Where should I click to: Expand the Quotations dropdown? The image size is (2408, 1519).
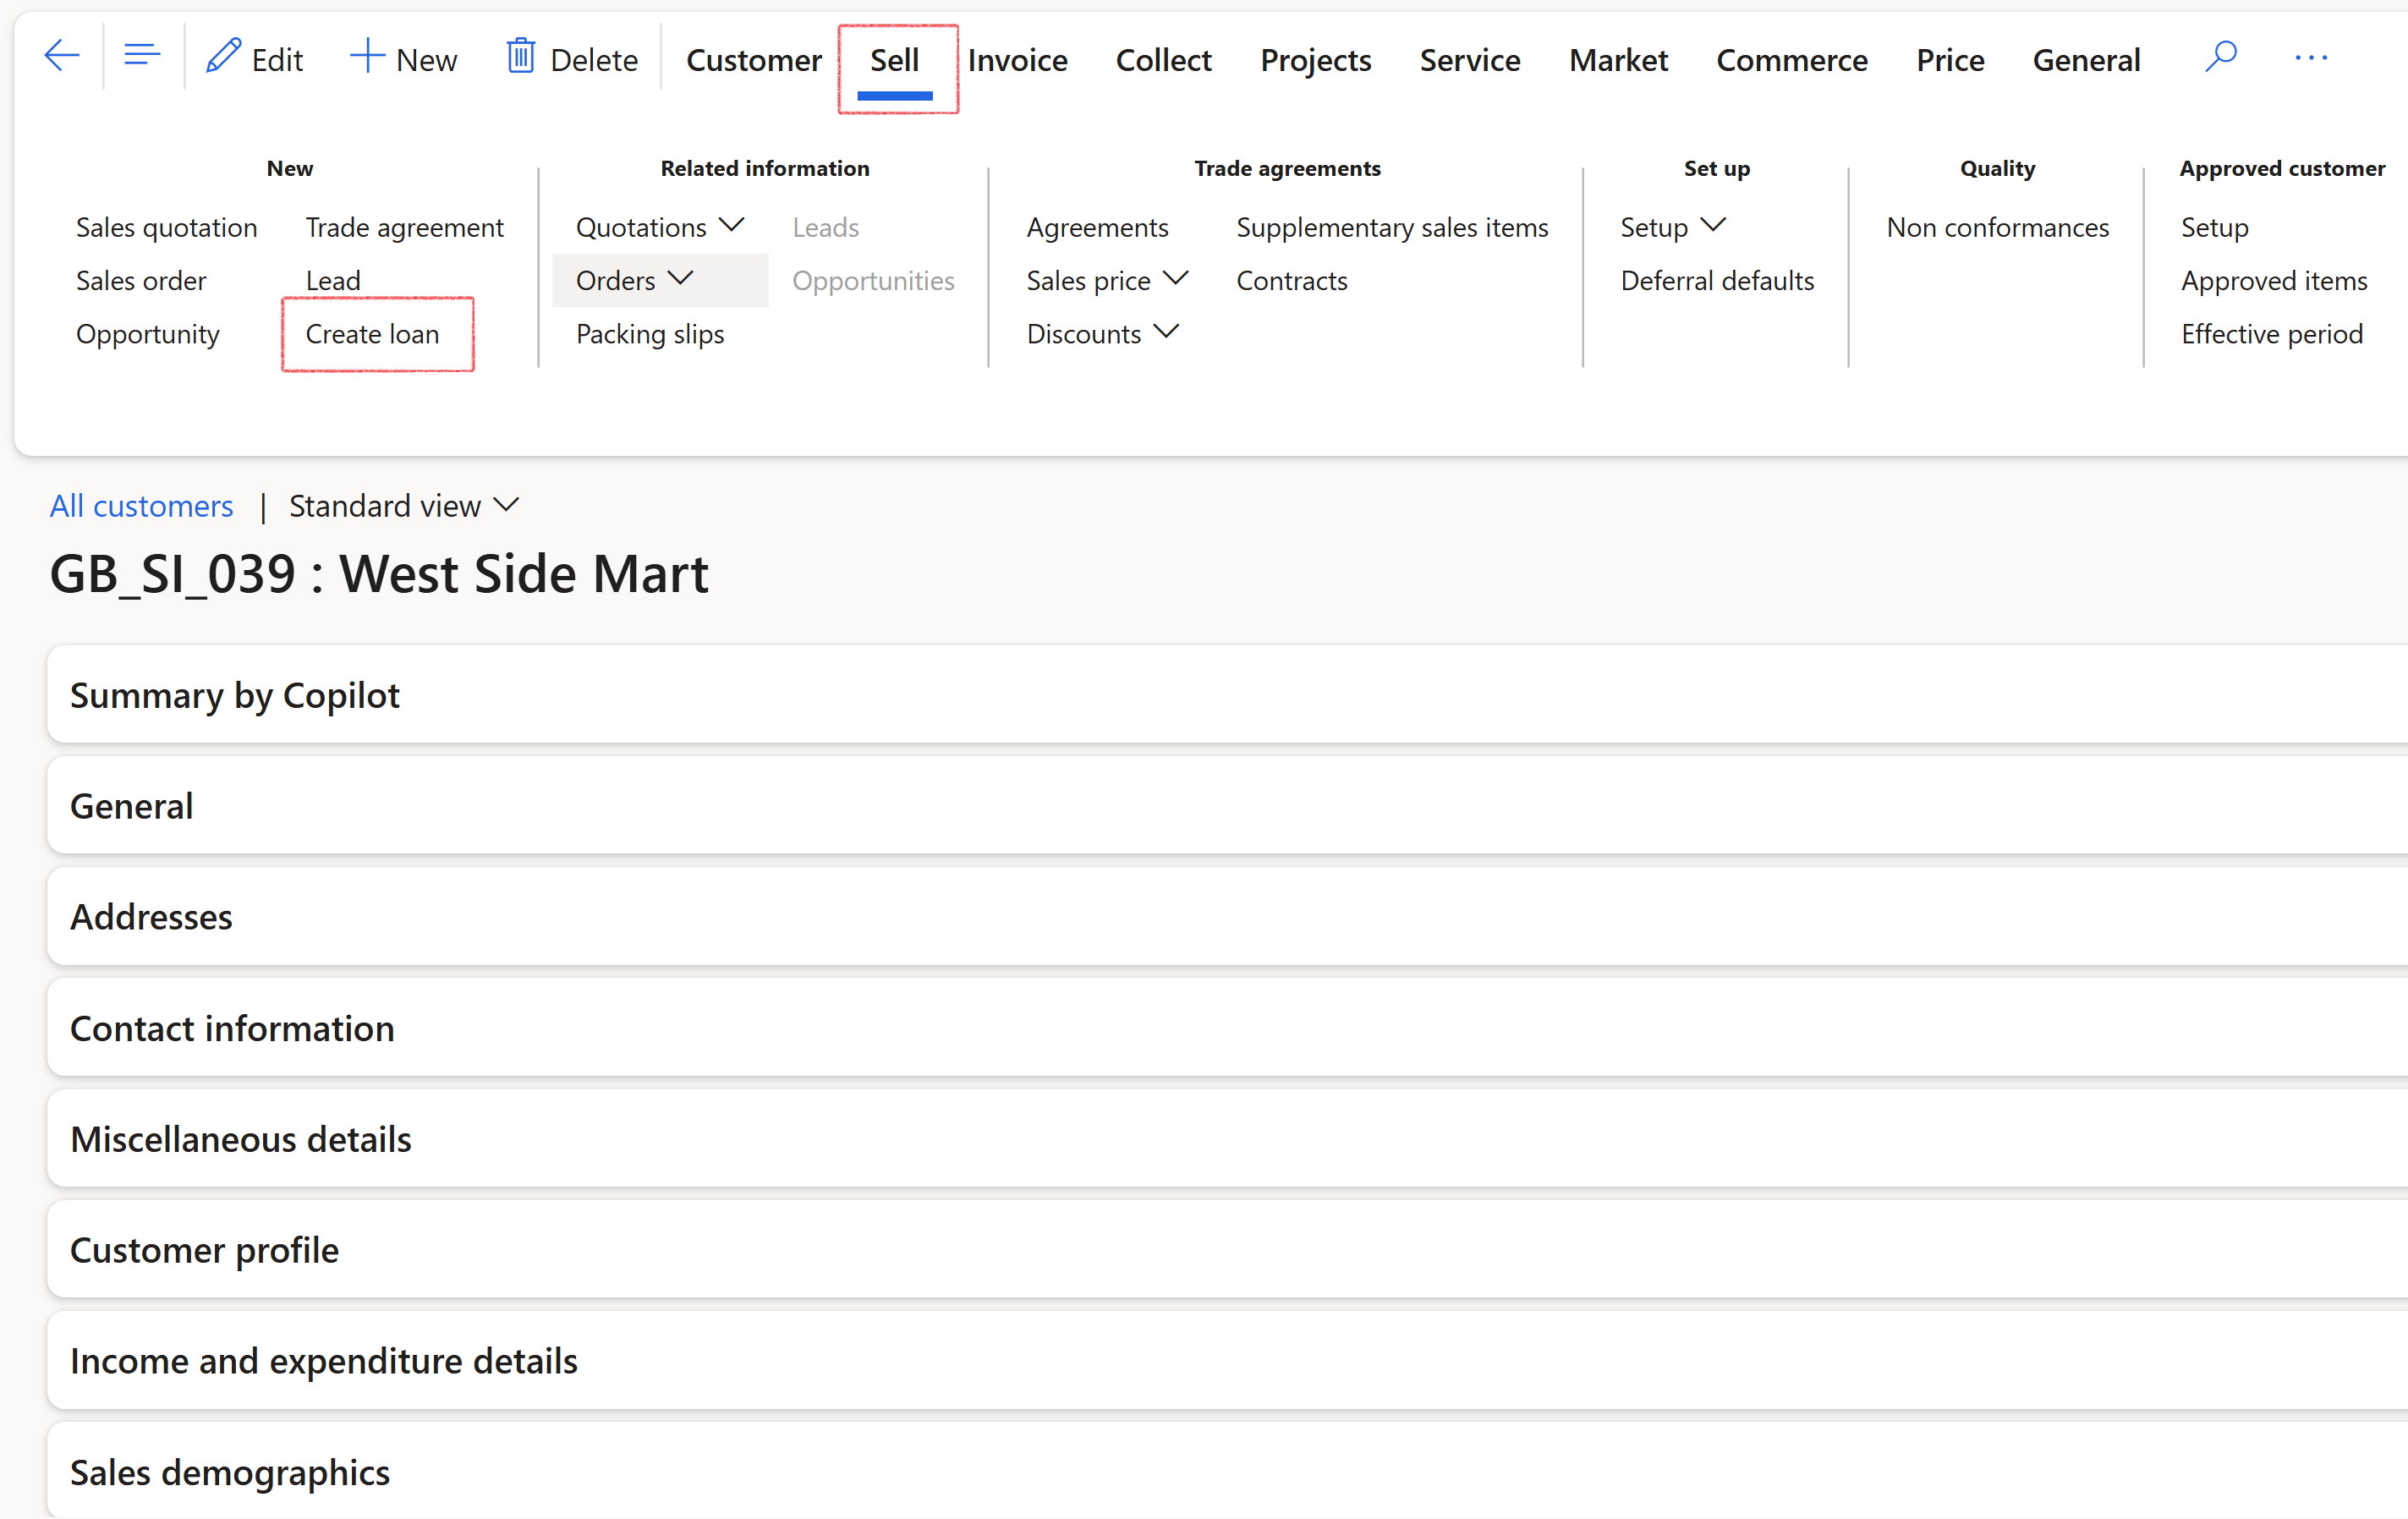tap(660, 227)
